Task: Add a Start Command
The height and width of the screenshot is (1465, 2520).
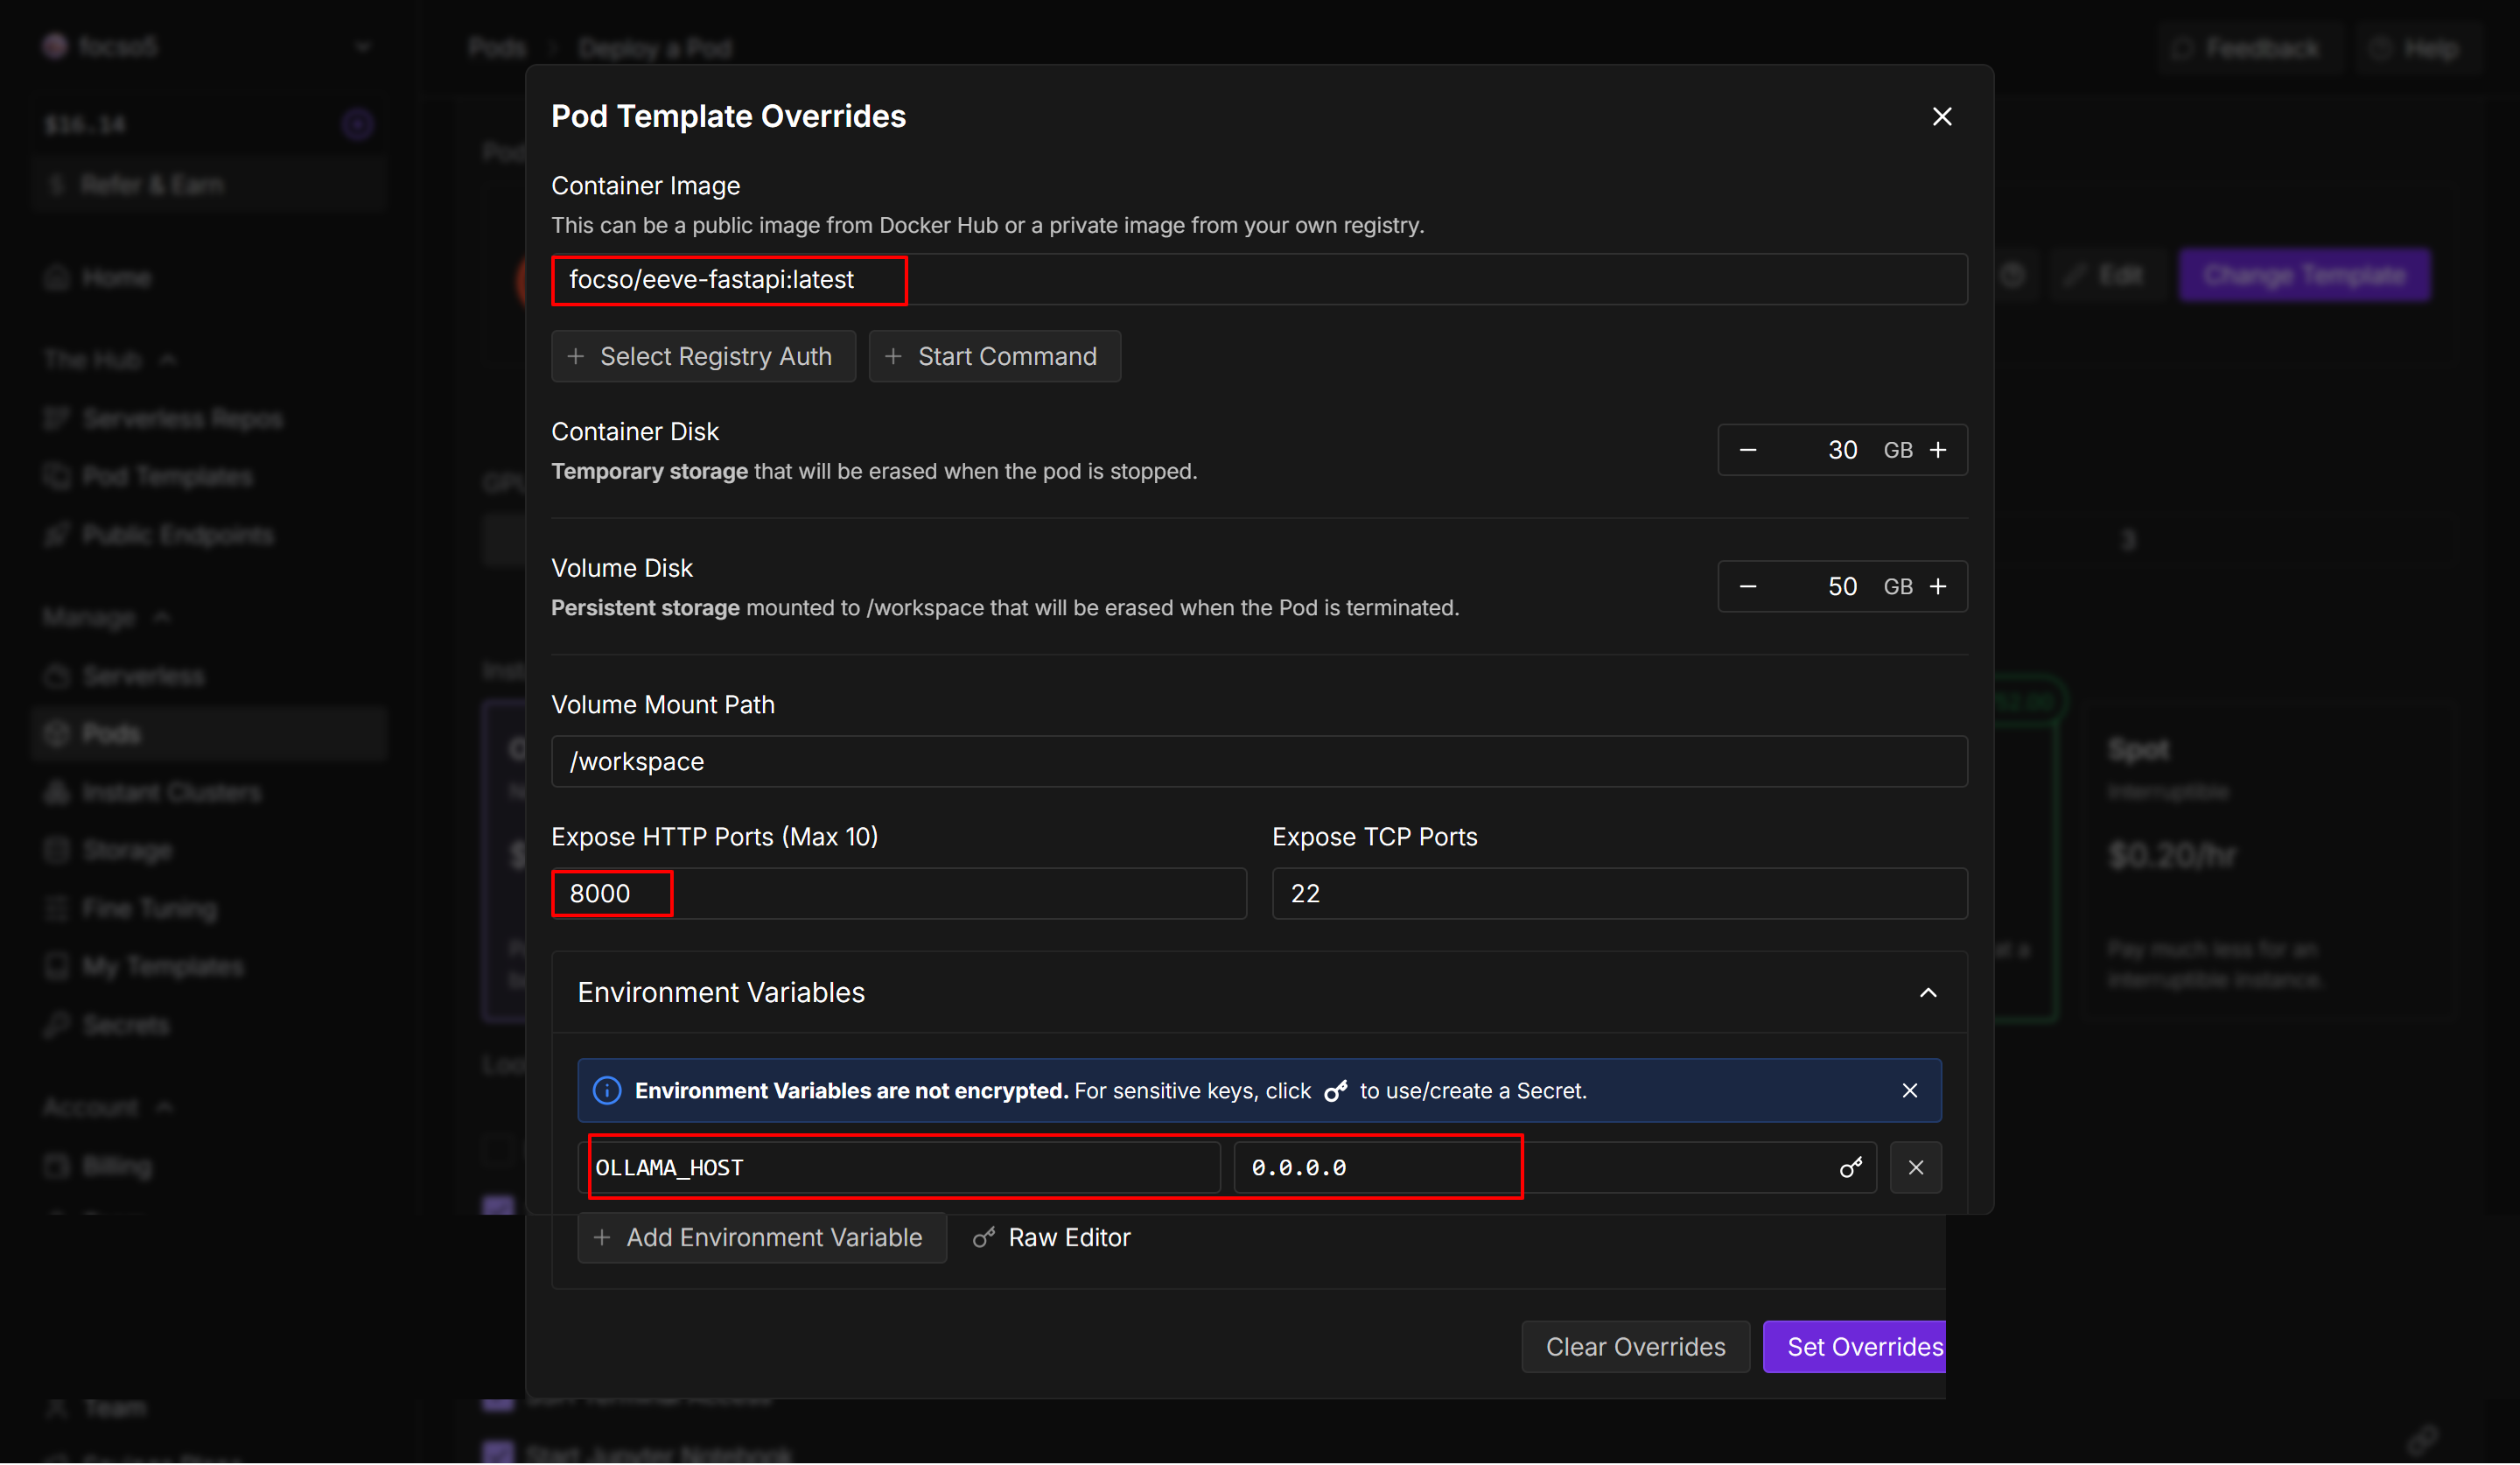Action: click(994, 357)
